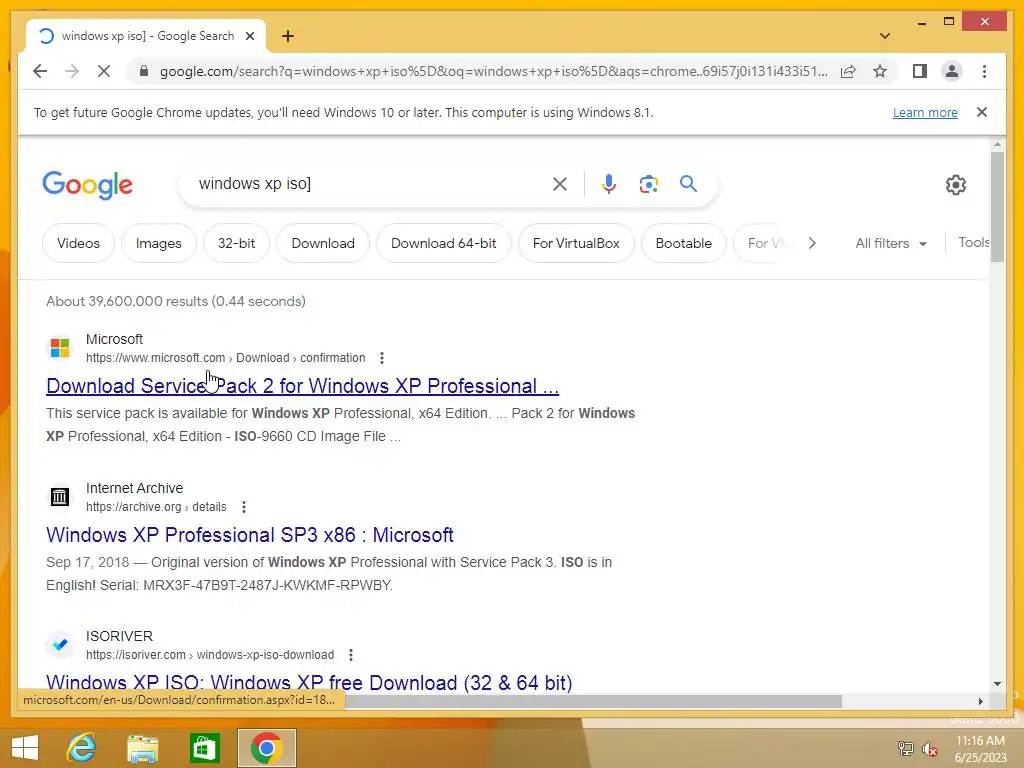Open Google quick settings gear
The width and height of the screenshot is (1024, 768).
955,185
